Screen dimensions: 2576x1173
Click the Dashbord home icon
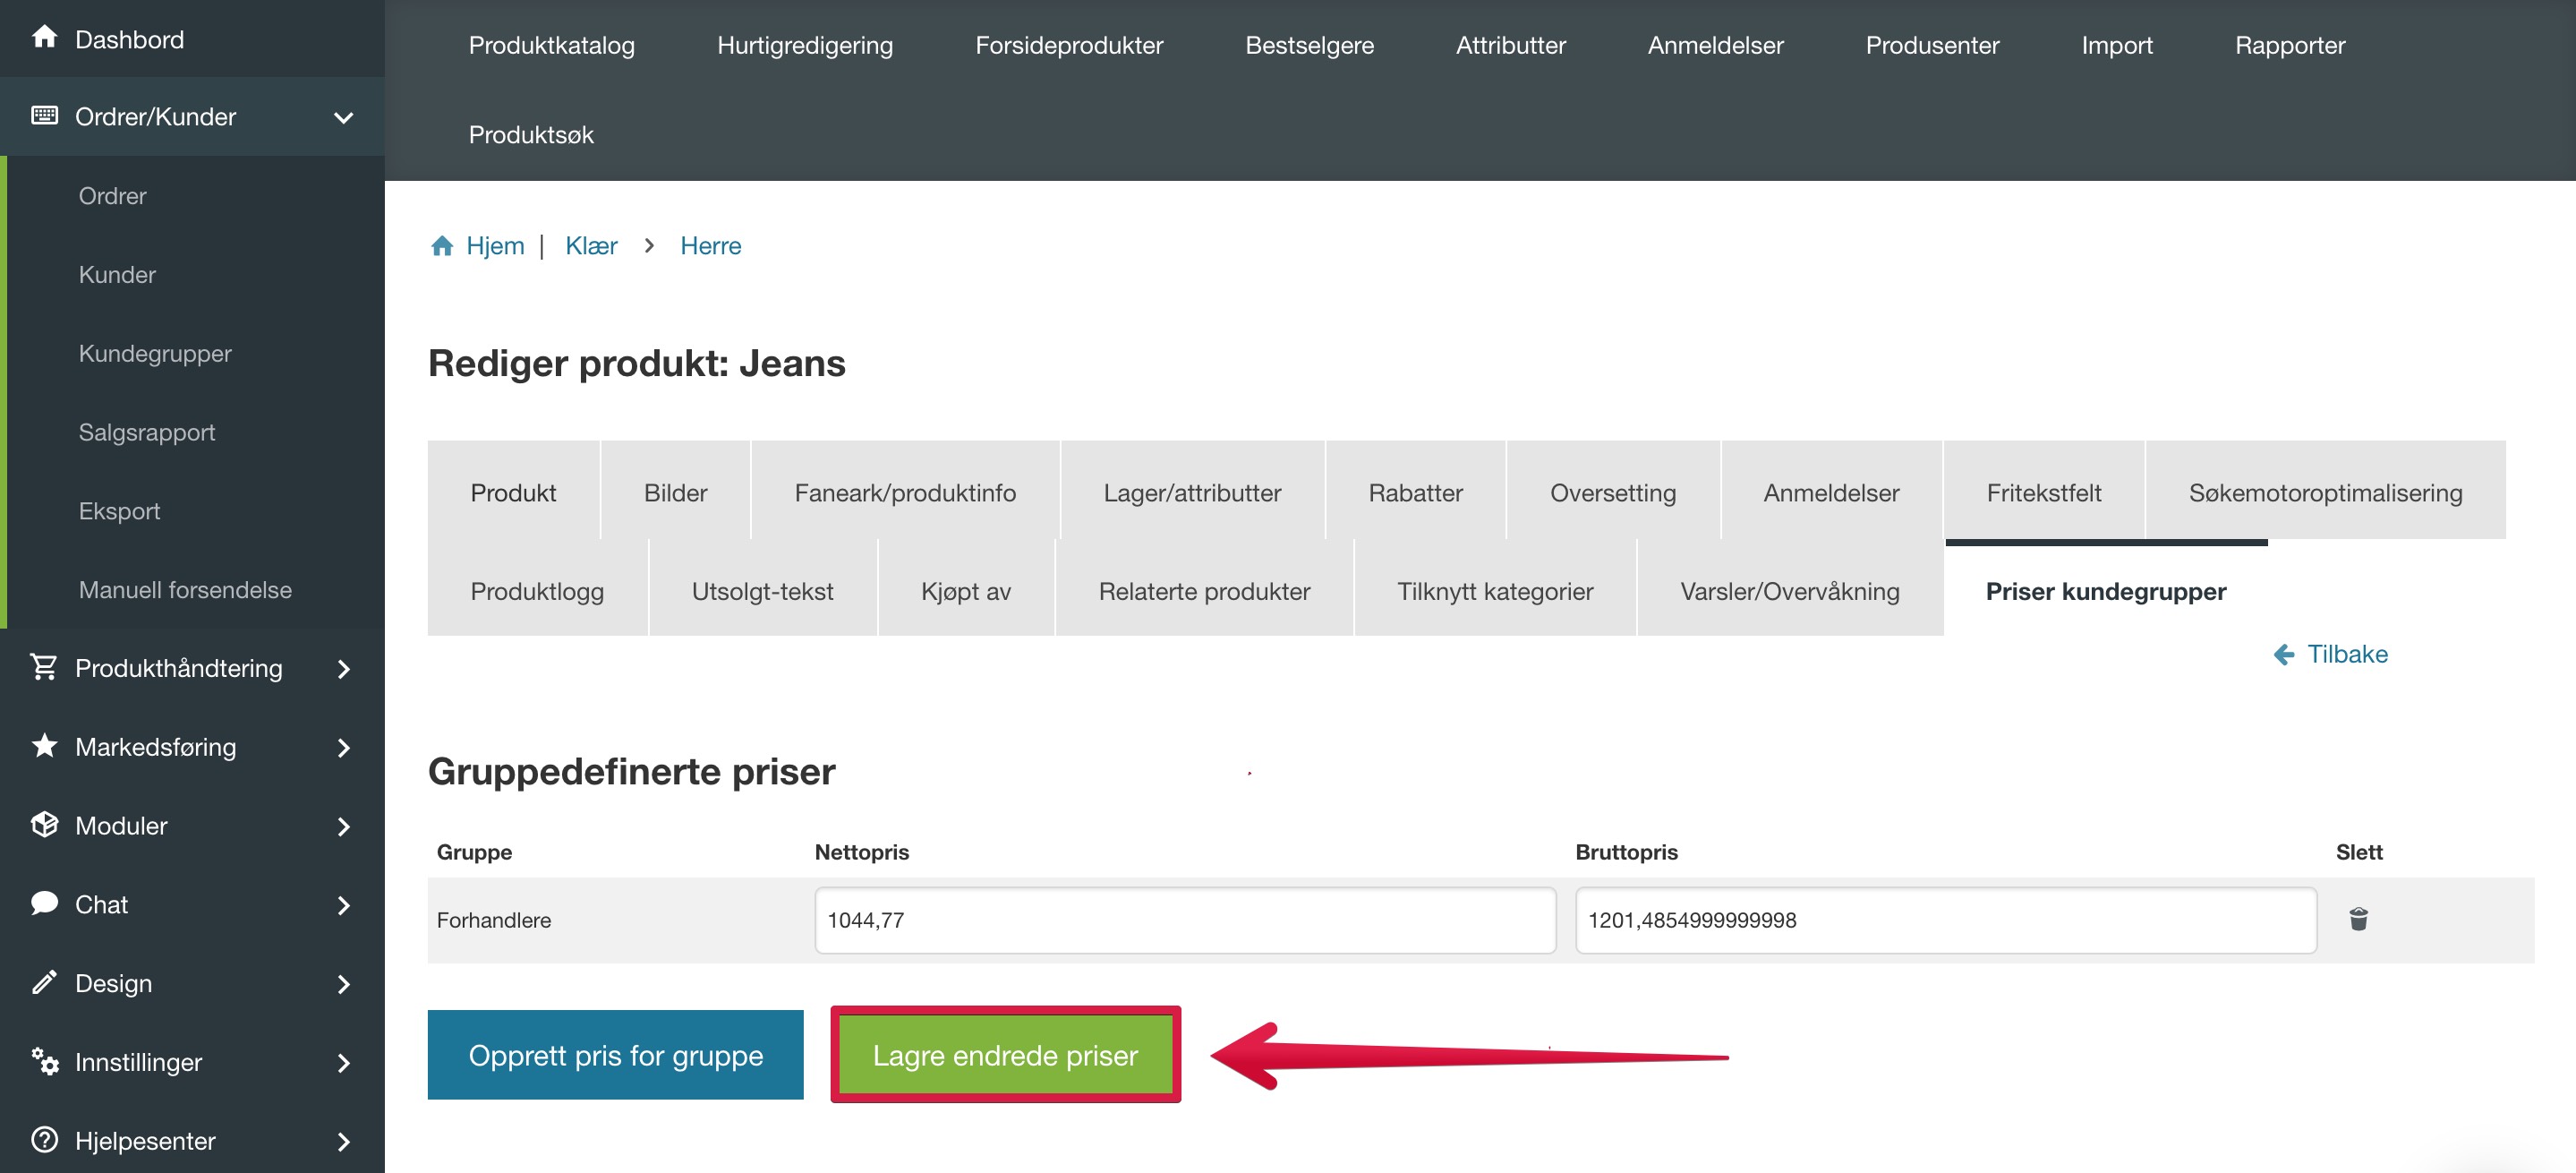tap(44, 37)
